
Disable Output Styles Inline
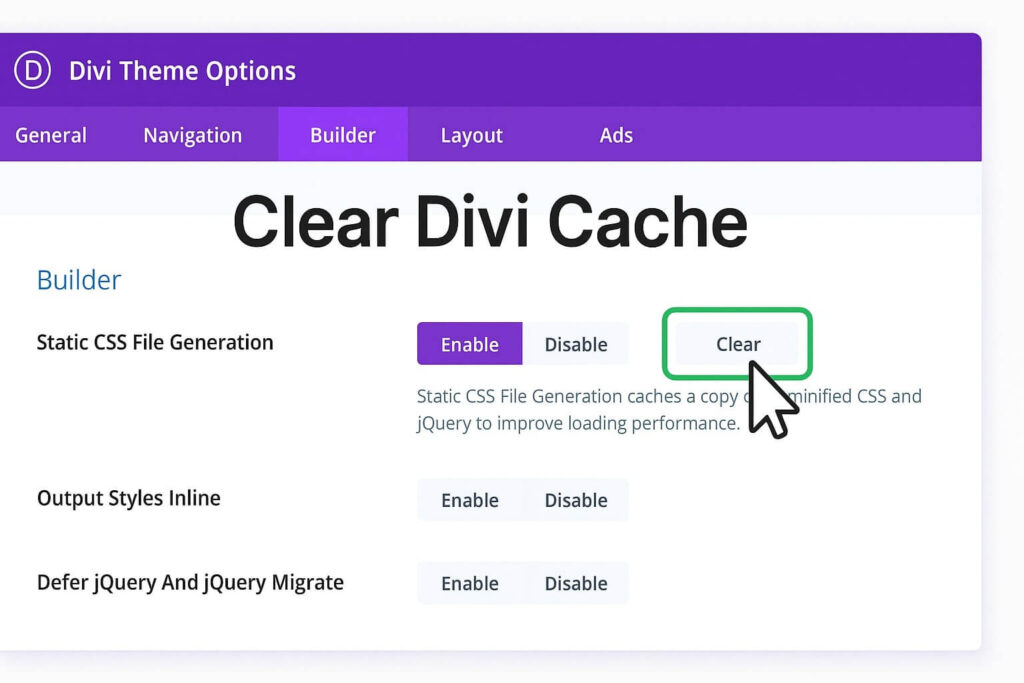577,500
